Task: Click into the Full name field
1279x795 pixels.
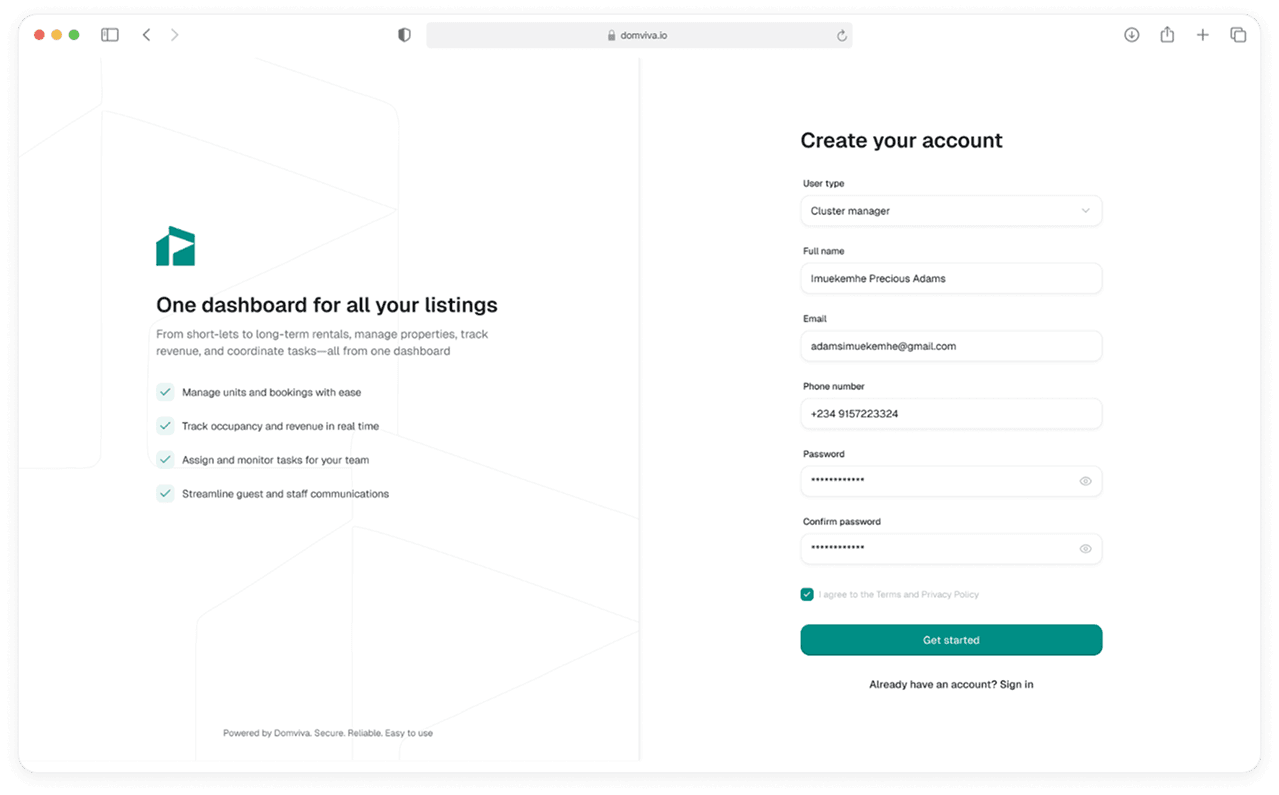Action: [950, 279]
